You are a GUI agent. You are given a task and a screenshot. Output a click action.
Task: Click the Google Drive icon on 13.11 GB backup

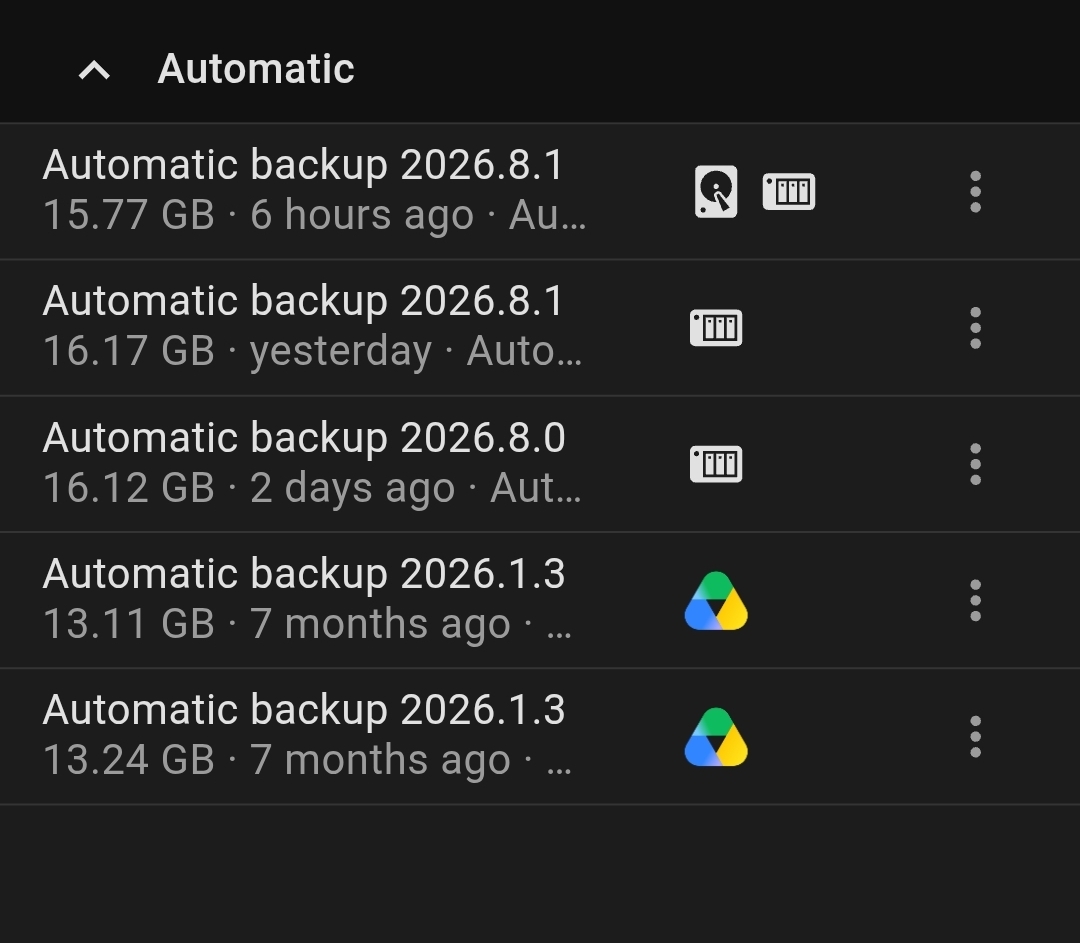pos(716,601)
